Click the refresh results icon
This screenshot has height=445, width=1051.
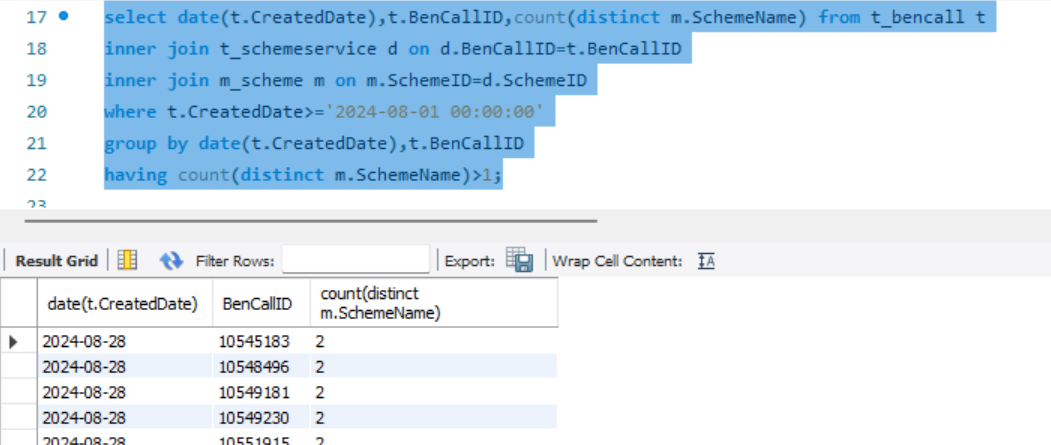click(171, 260)
